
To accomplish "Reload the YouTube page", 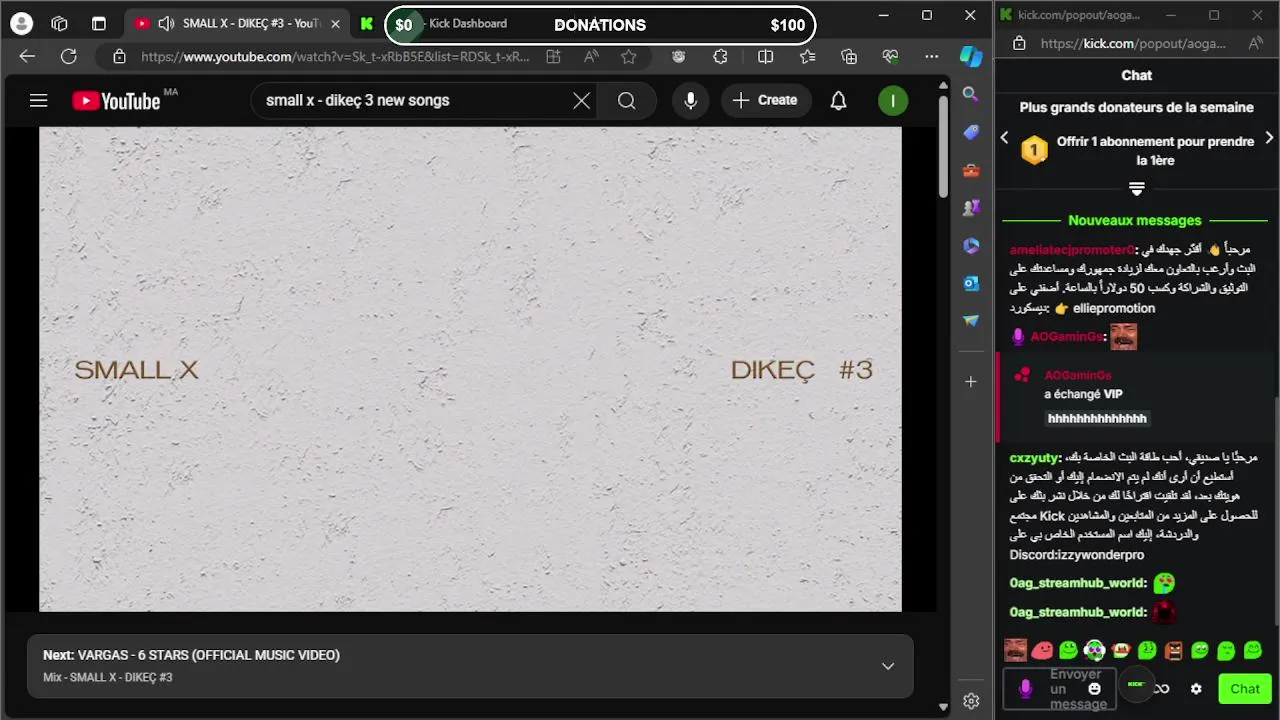I will point(68,57).
